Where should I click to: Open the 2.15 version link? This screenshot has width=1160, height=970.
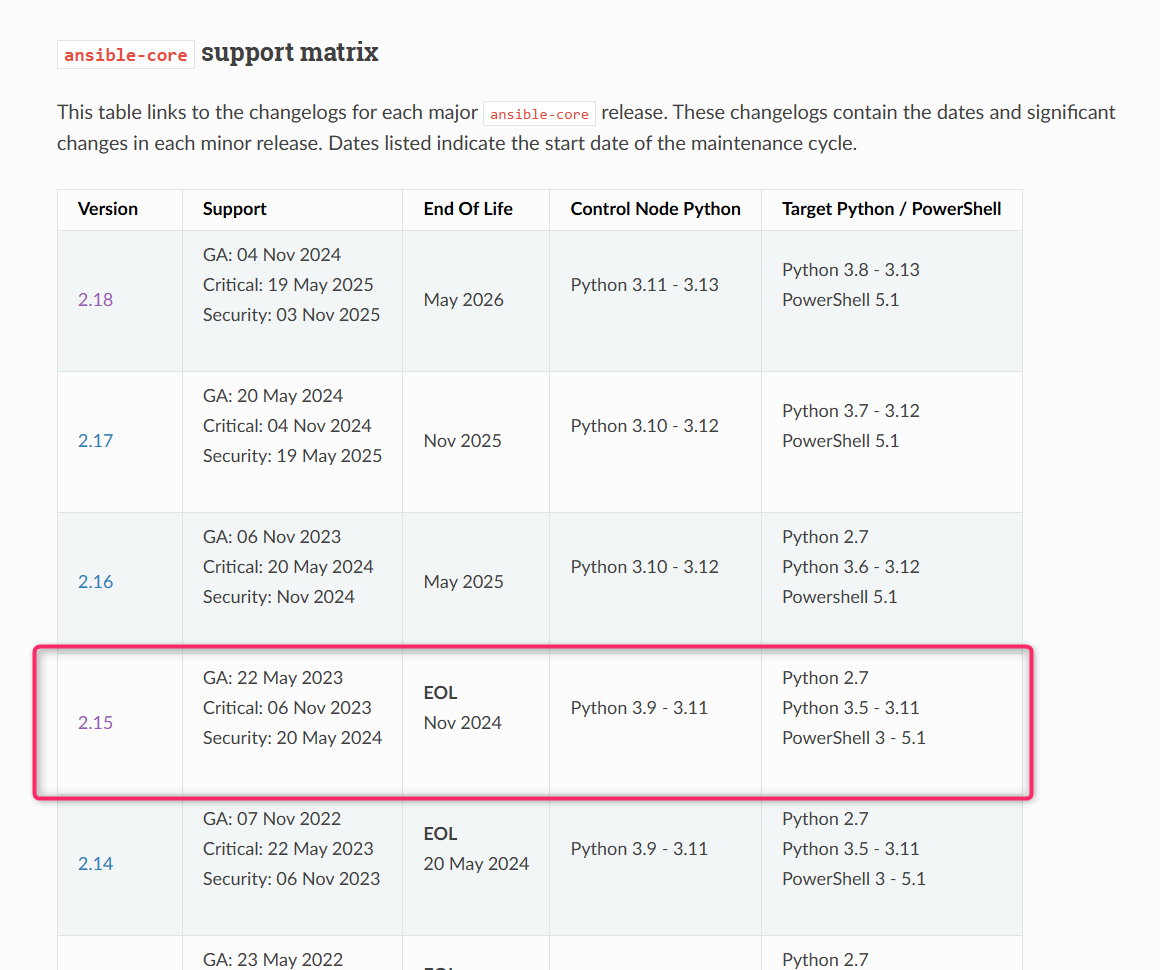(x=95, y=723)
